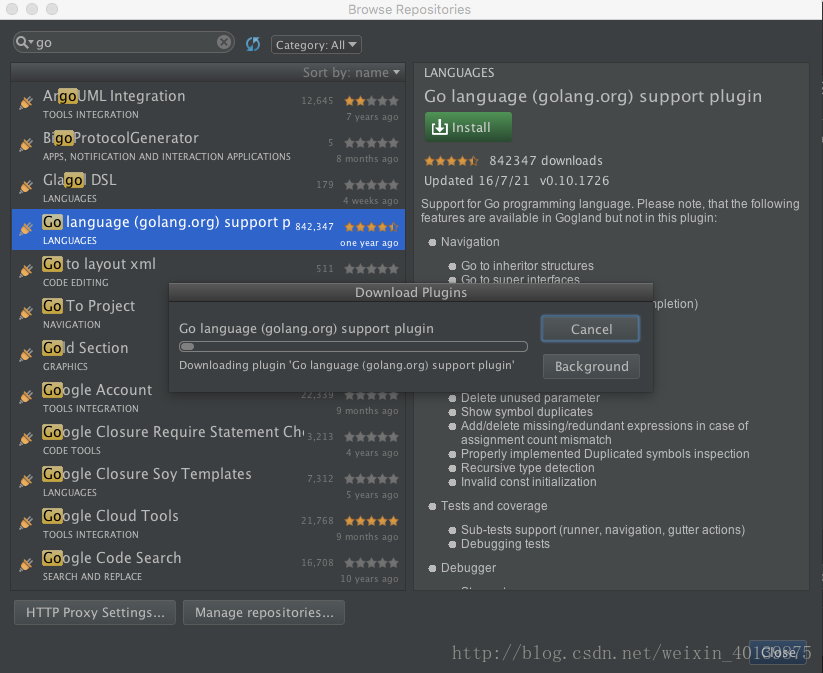
Task: Click 'Debugging tests' item
Action: point(505,544)
